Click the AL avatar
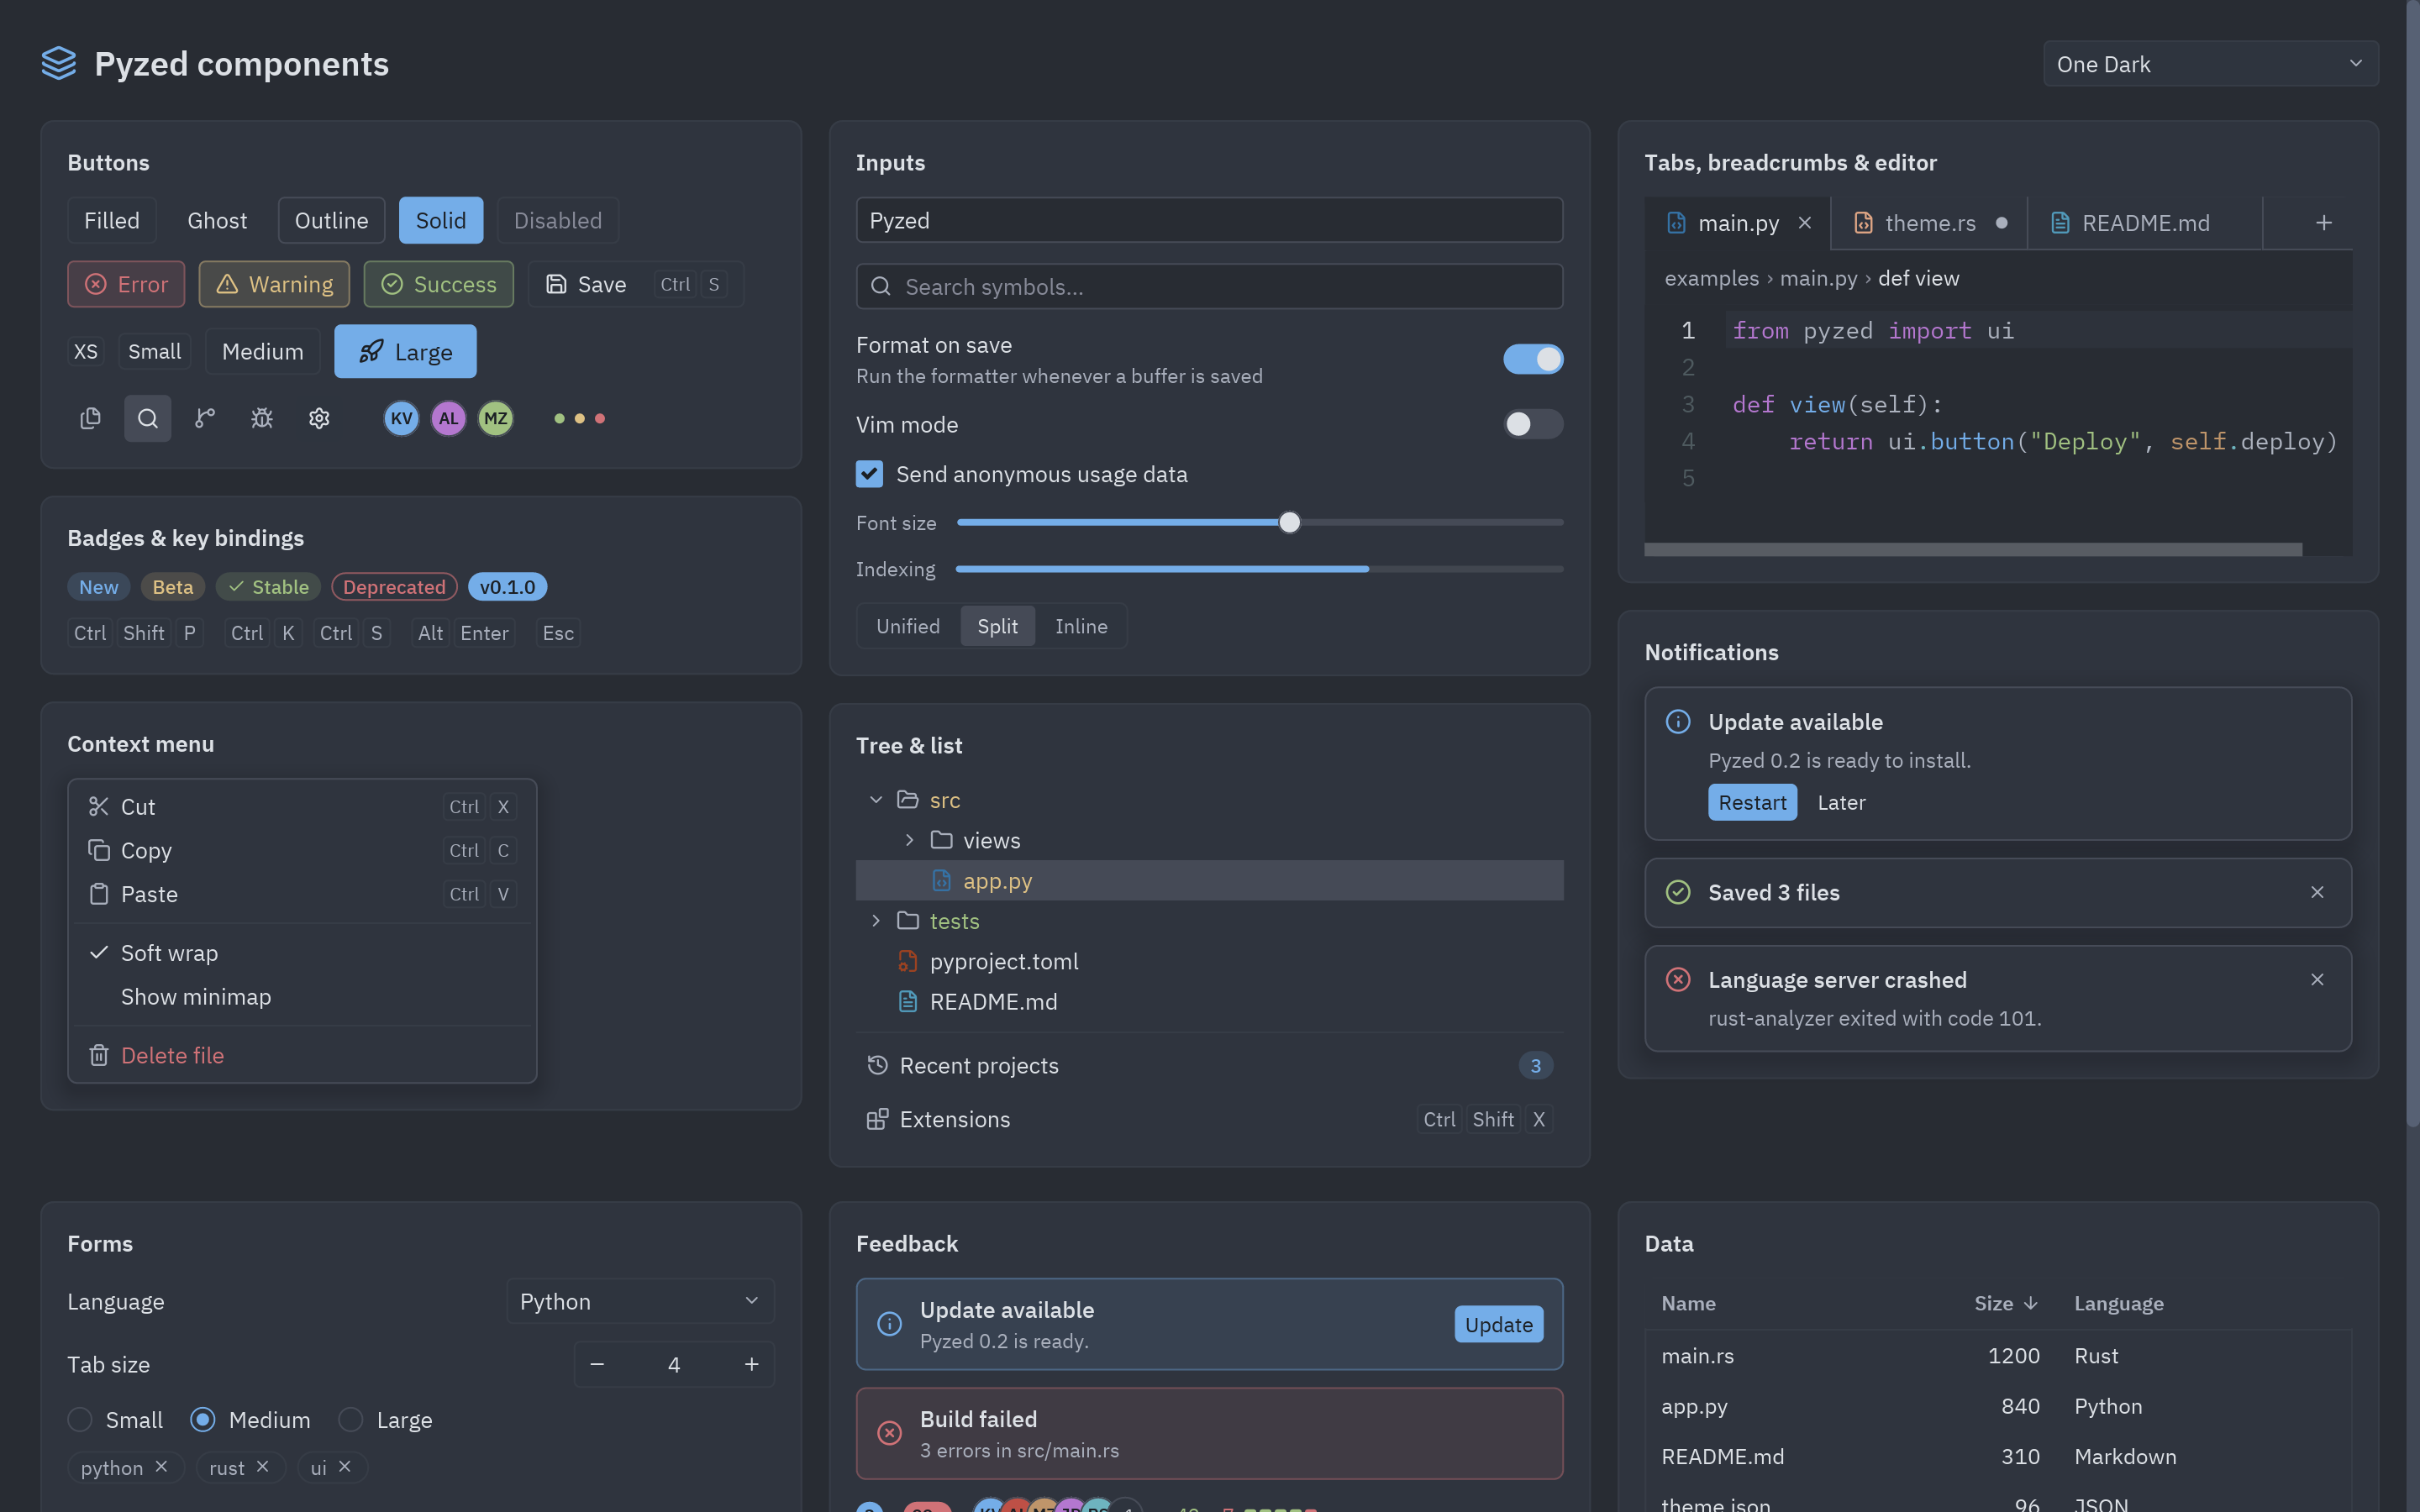Screen dimensions: 2420x1512 pyautogui.click(x=448, y=418)
